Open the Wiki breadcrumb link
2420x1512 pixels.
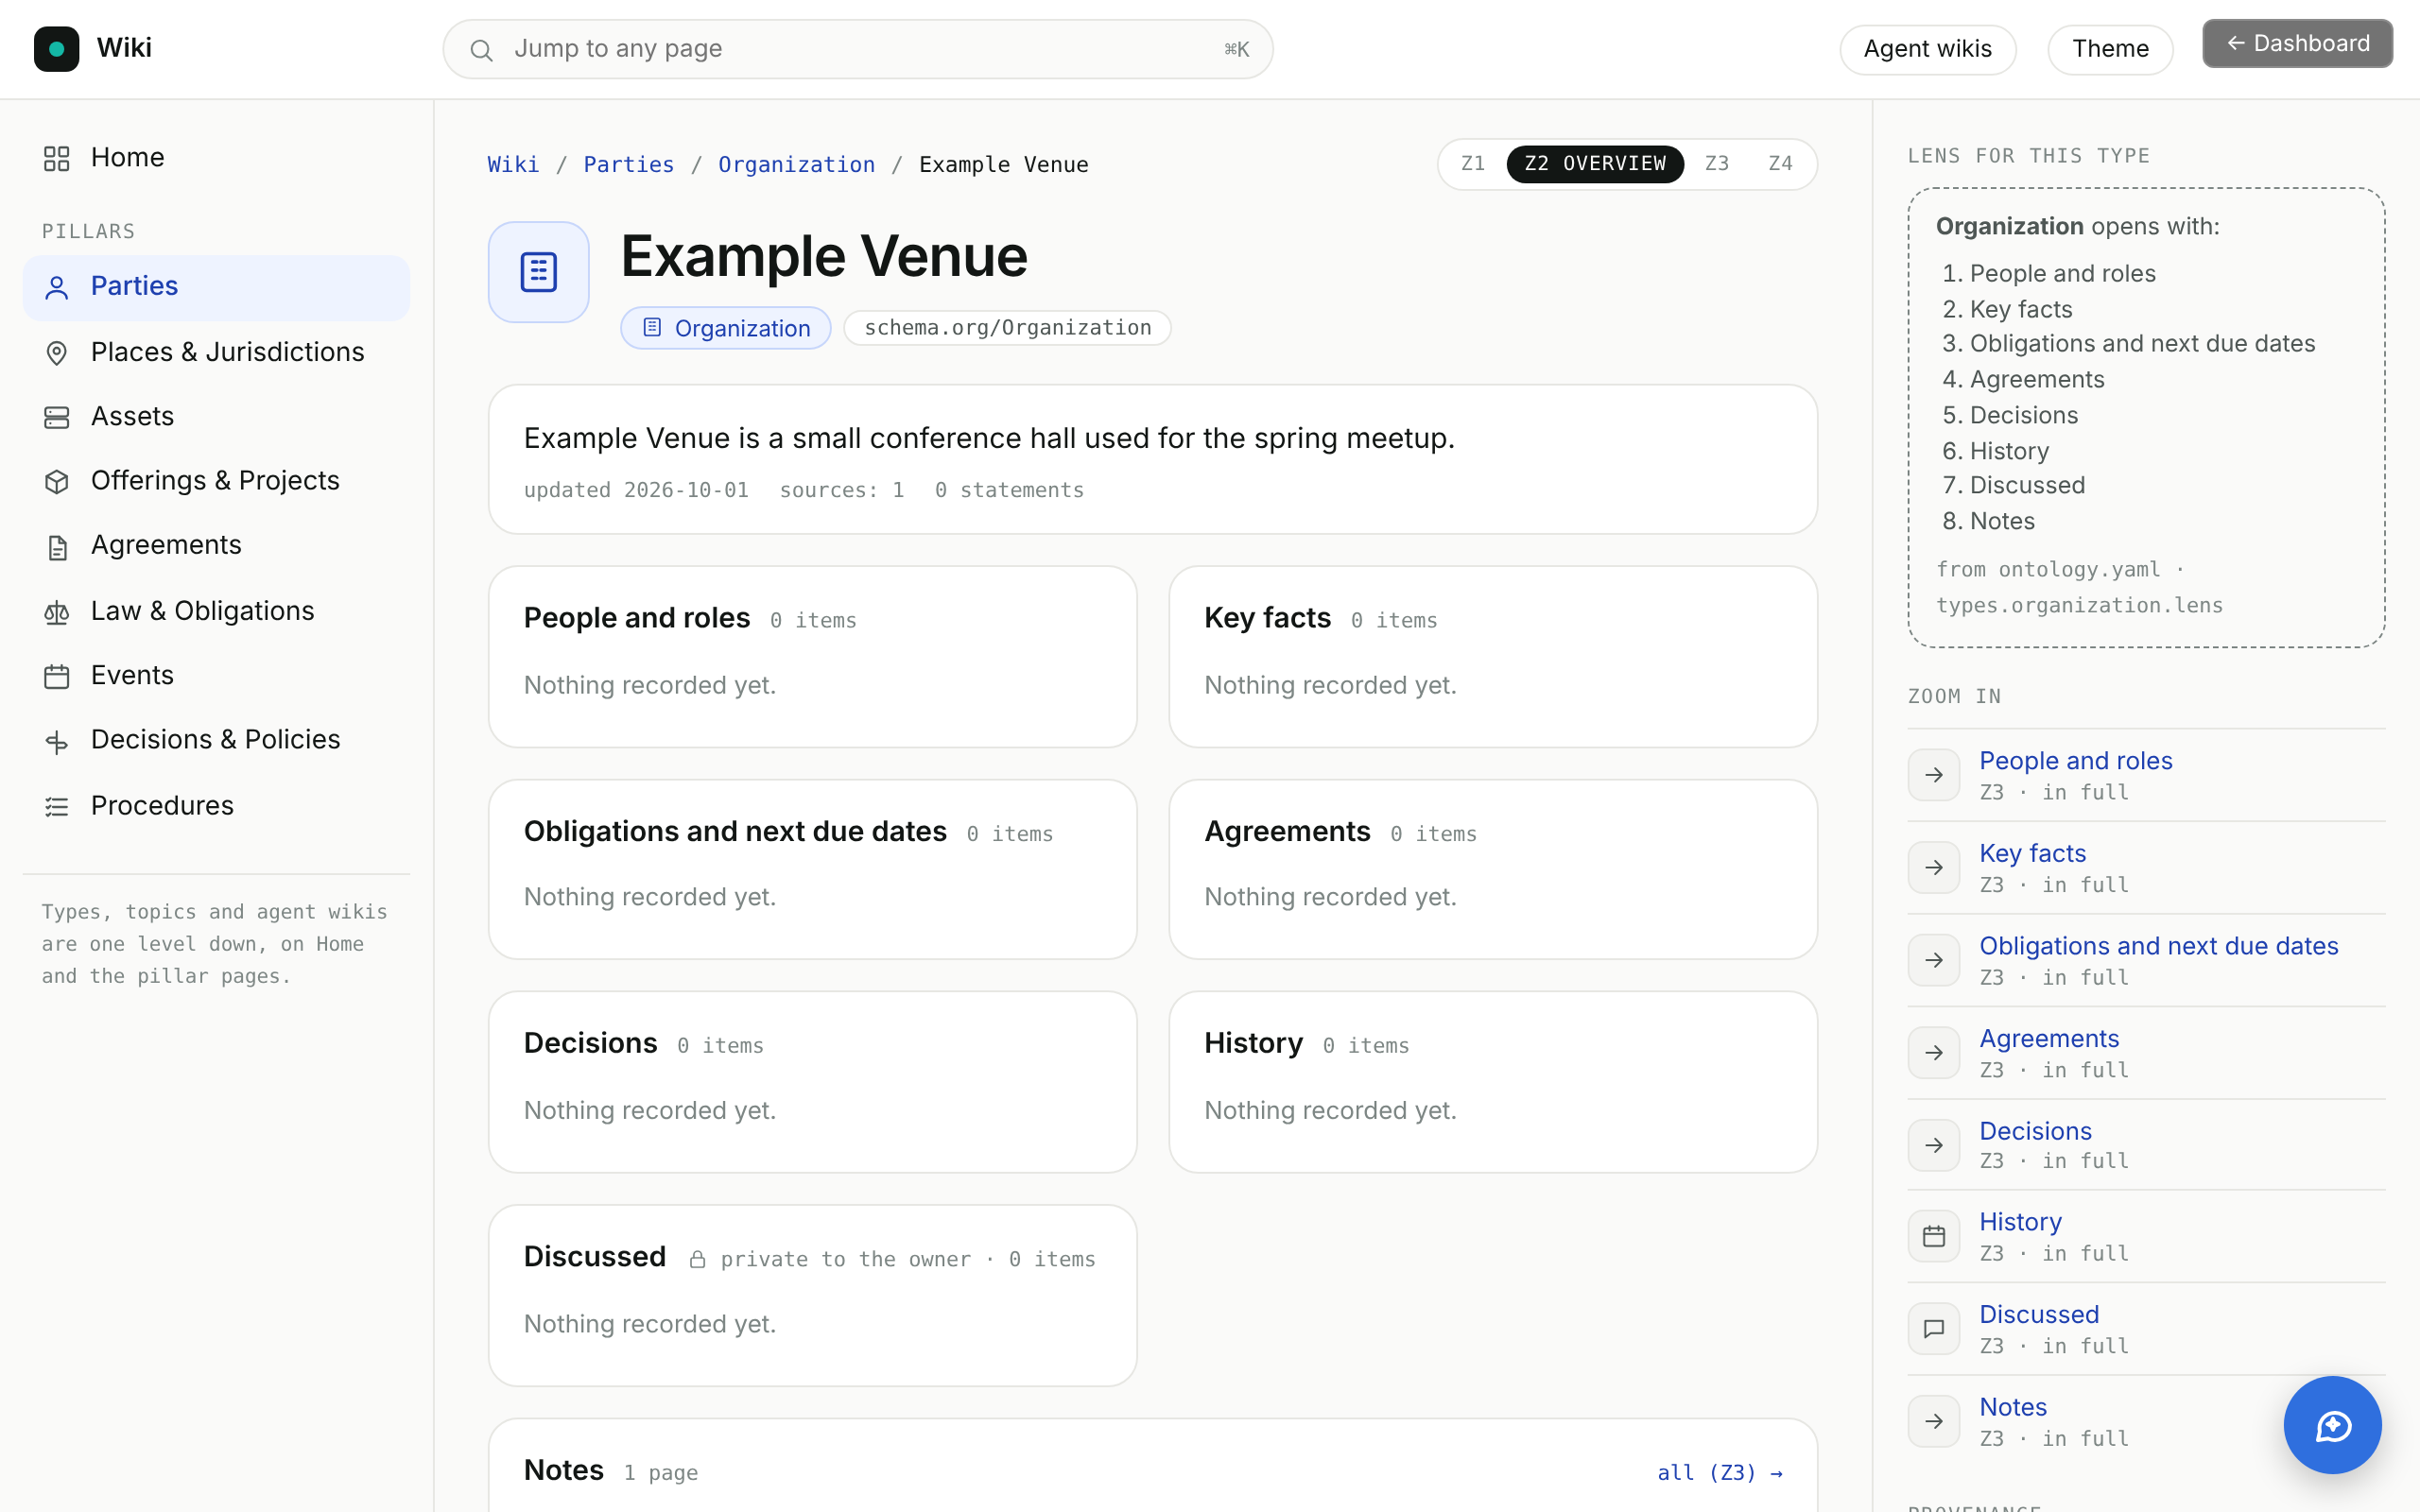pos(513,164)
